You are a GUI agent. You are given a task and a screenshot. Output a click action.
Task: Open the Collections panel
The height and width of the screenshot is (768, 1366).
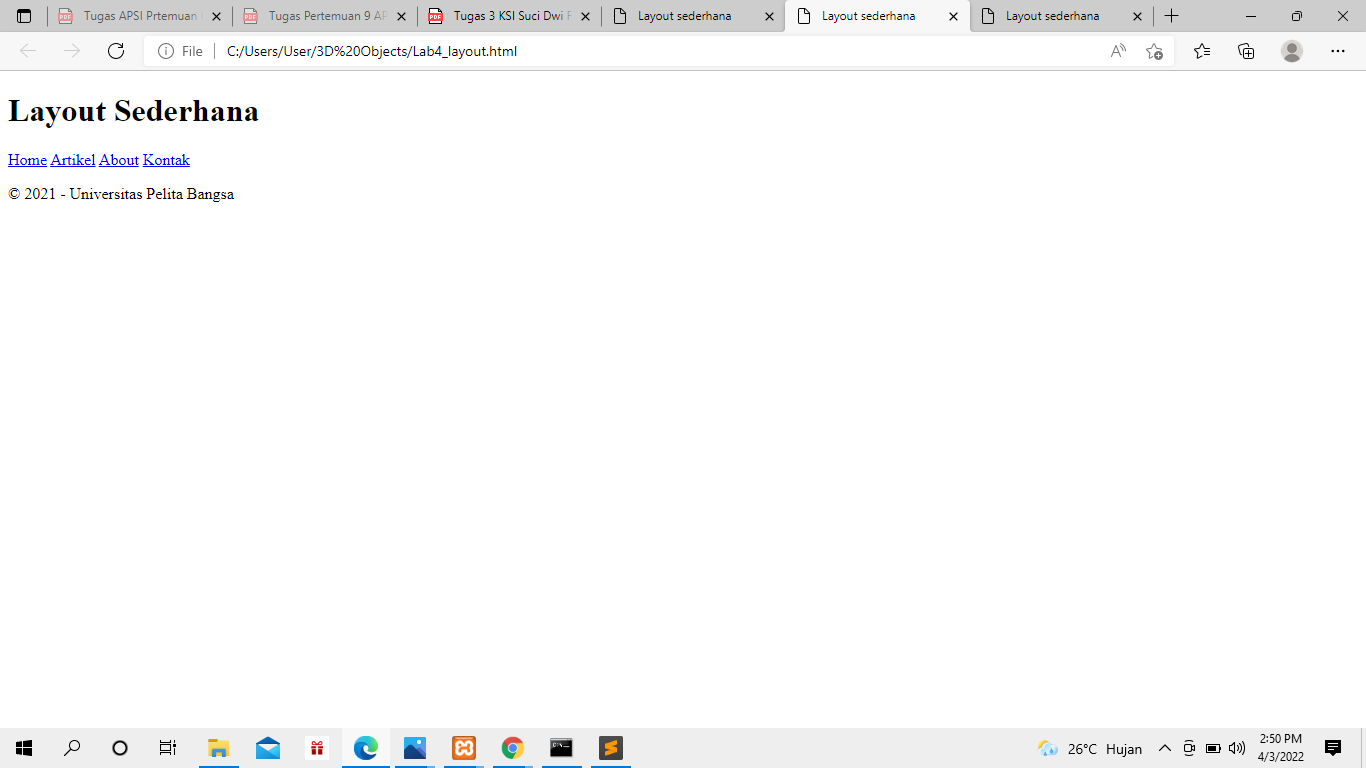pyautogui.click(x=1246, y=51)
